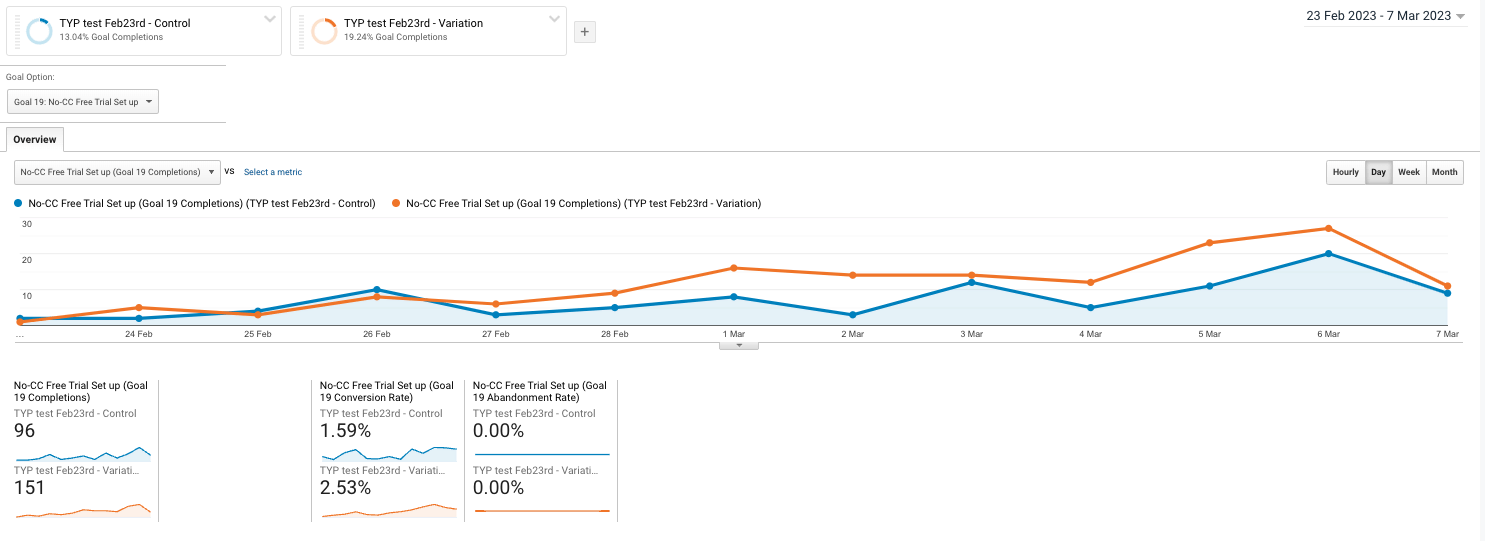Open the Goal Option dropdown

point(85,102)
